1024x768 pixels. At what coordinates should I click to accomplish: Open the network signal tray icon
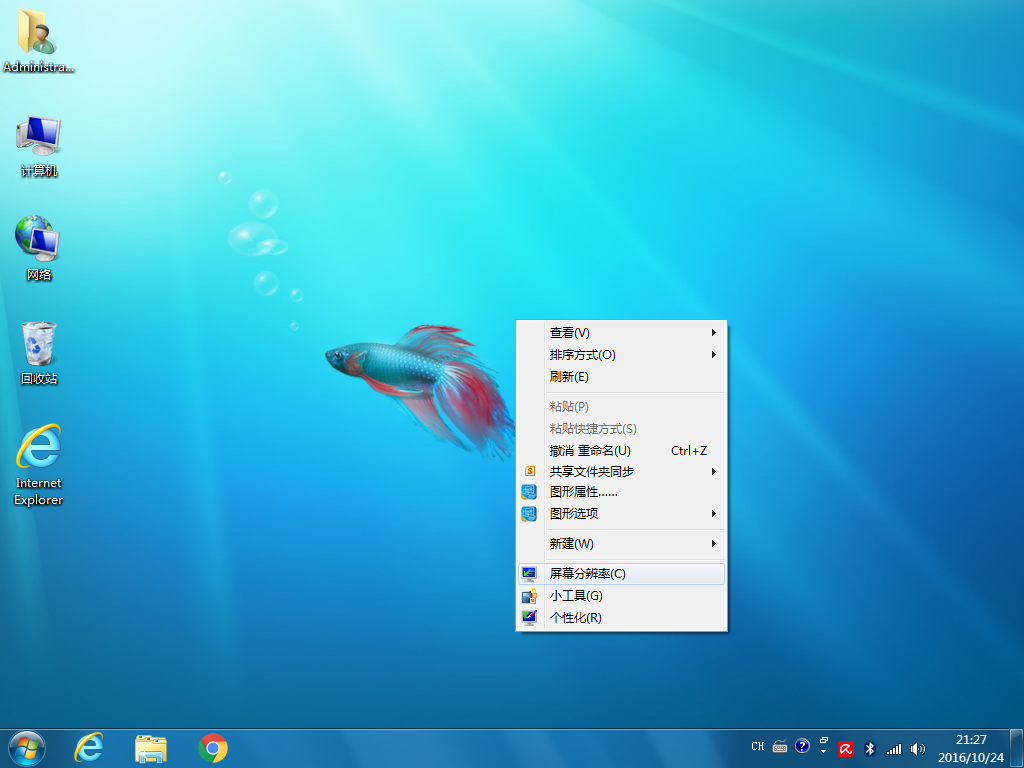[x=893, y=749]
